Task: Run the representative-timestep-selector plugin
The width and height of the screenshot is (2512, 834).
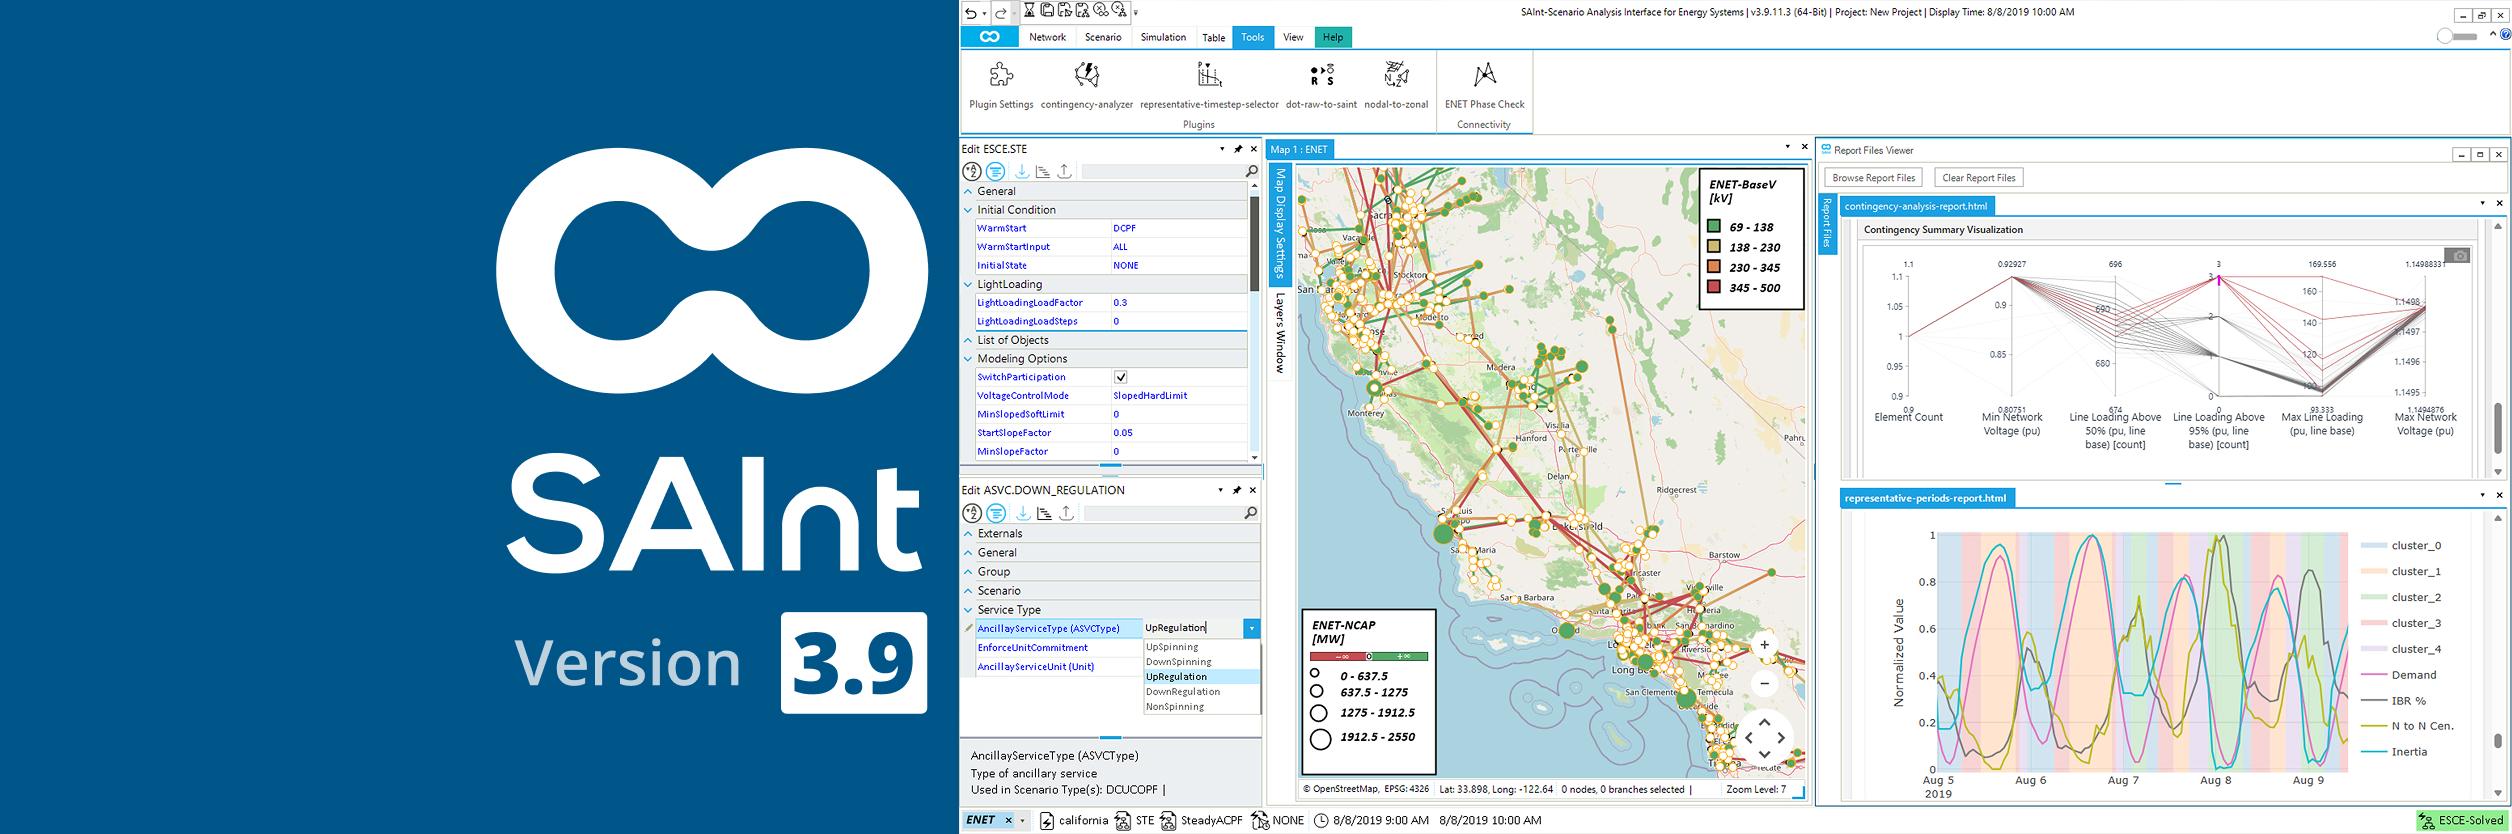Action: coord(1209,85)
